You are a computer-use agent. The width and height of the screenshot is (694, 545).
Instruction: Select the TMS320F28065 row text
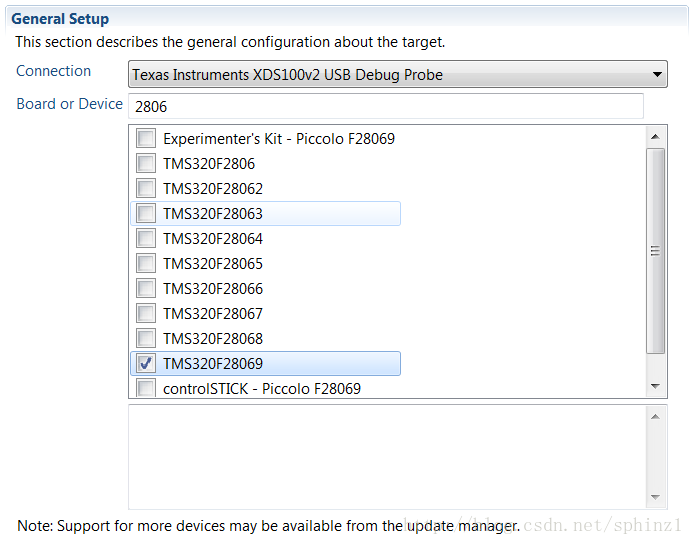213,264
